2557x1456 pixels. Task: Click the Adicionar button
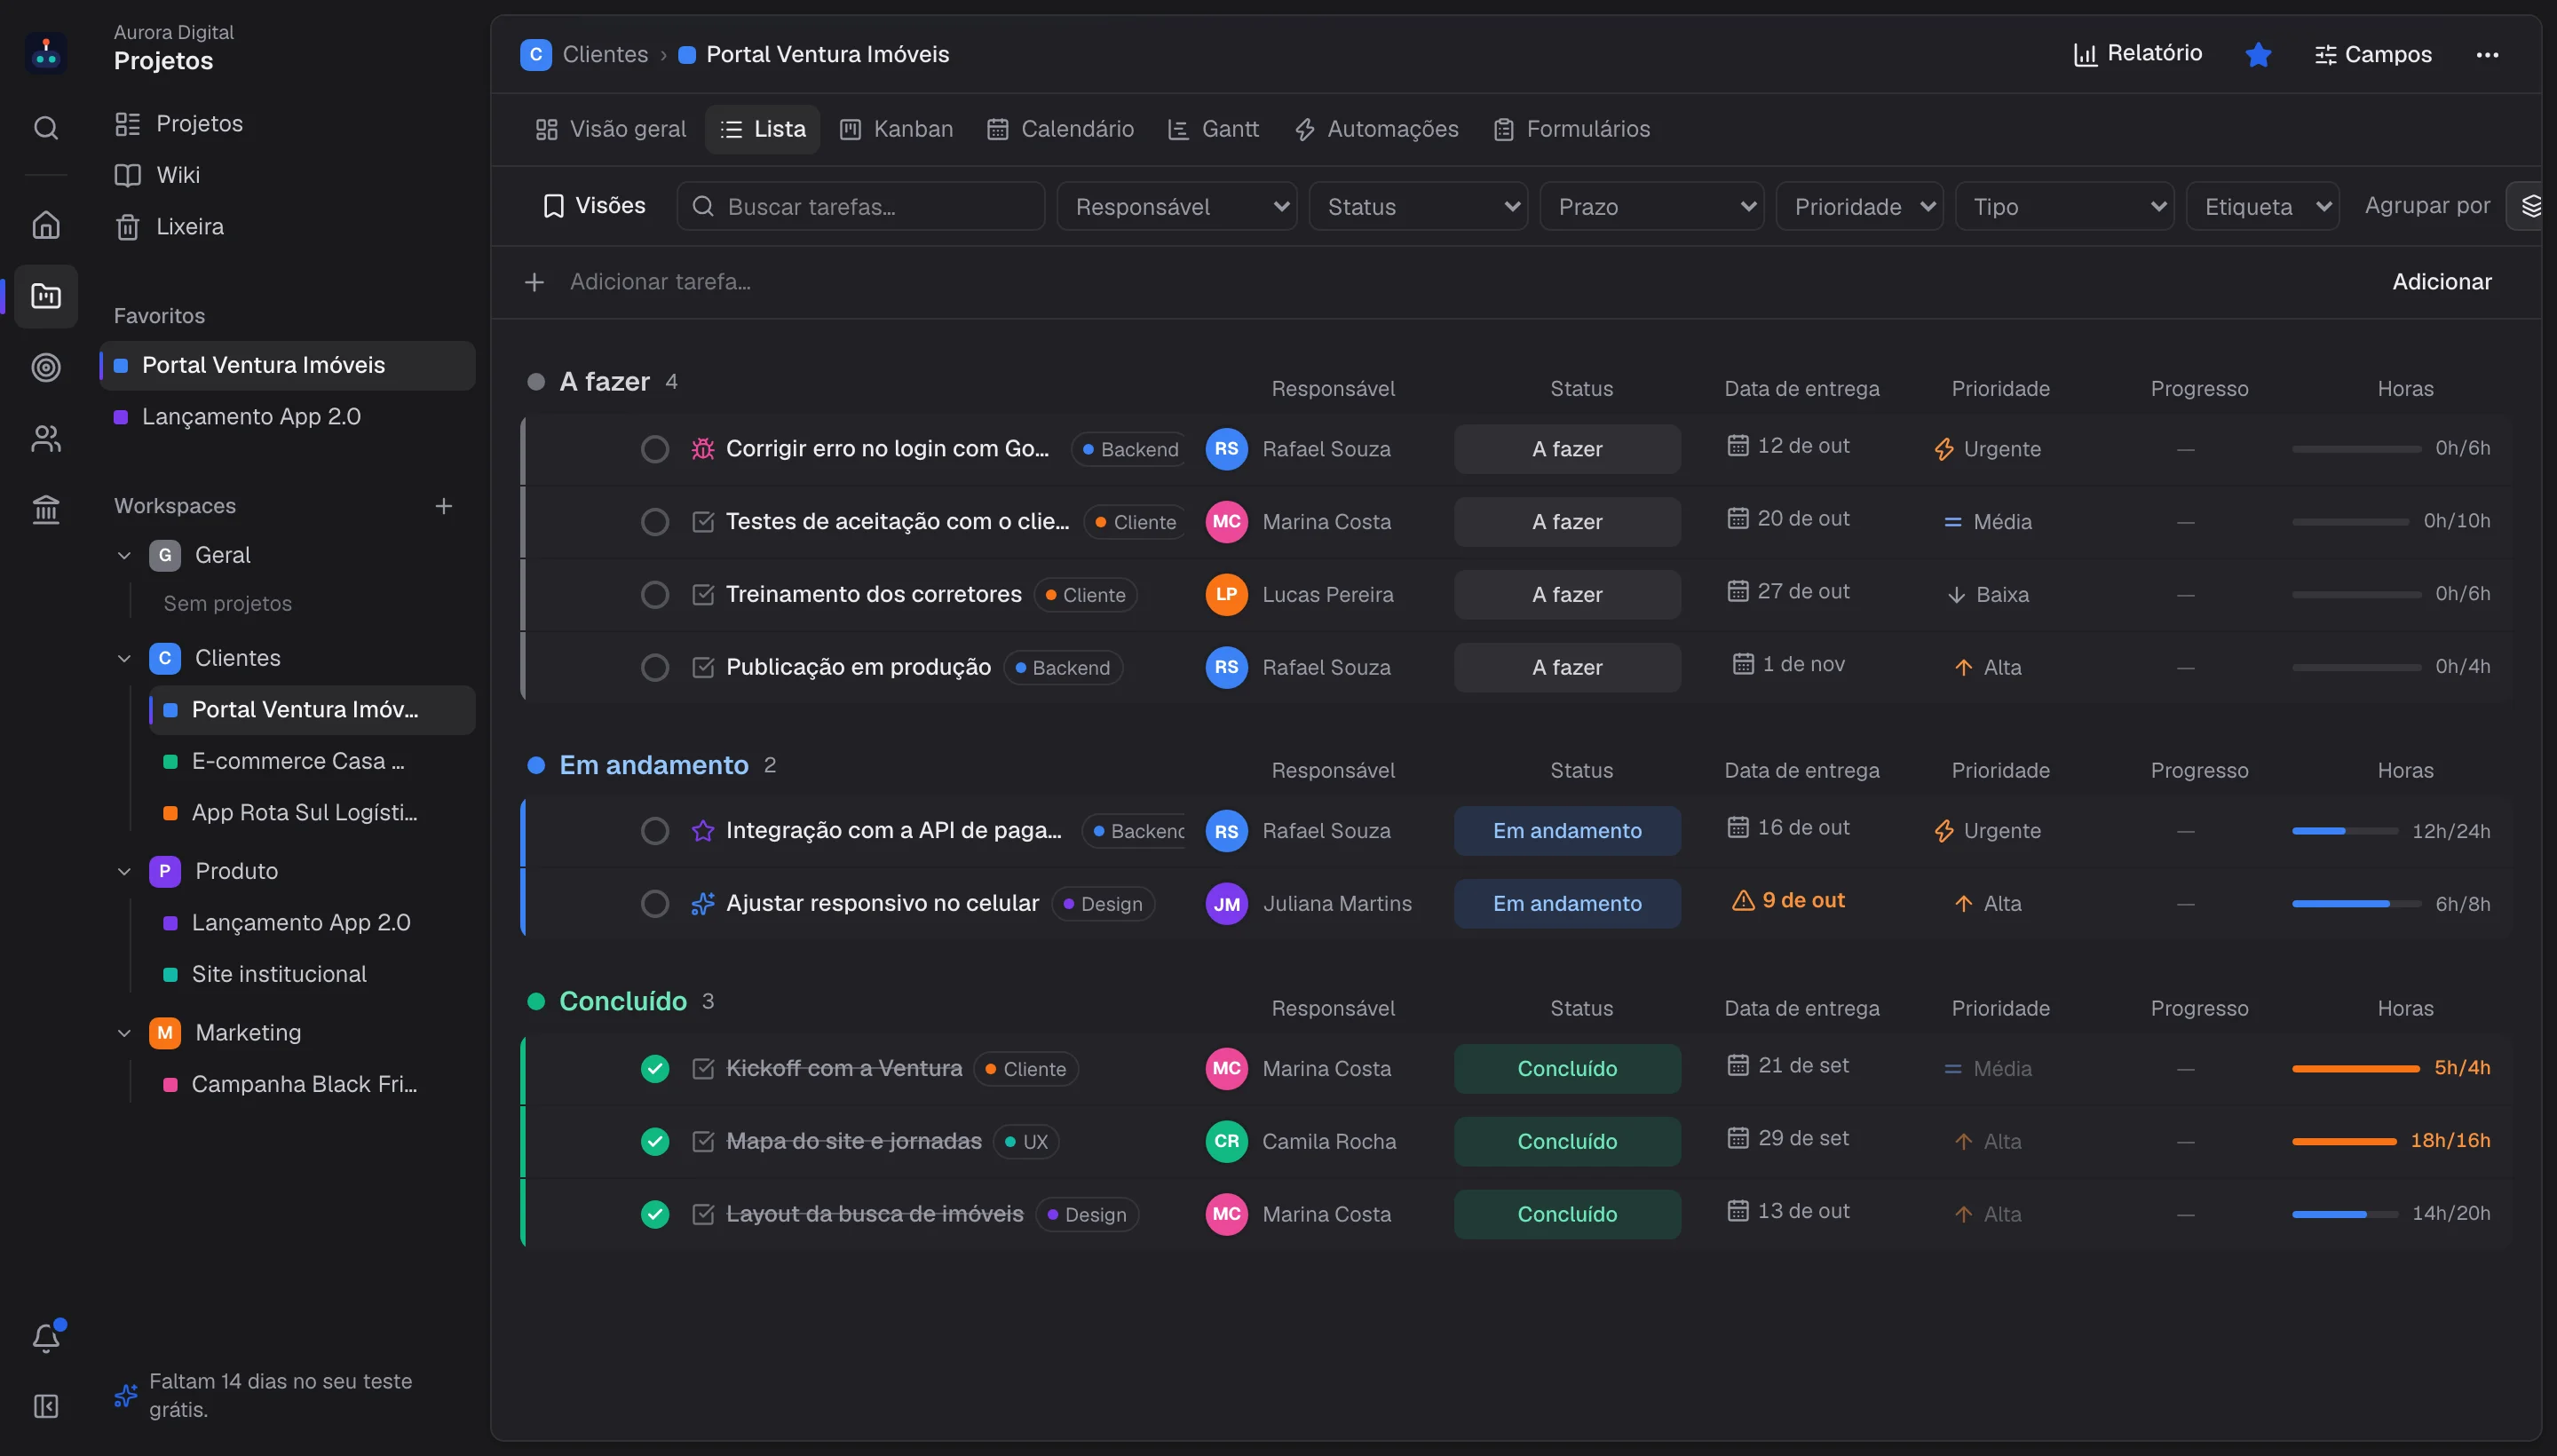pyautogui.click(x=2442, y=282)
